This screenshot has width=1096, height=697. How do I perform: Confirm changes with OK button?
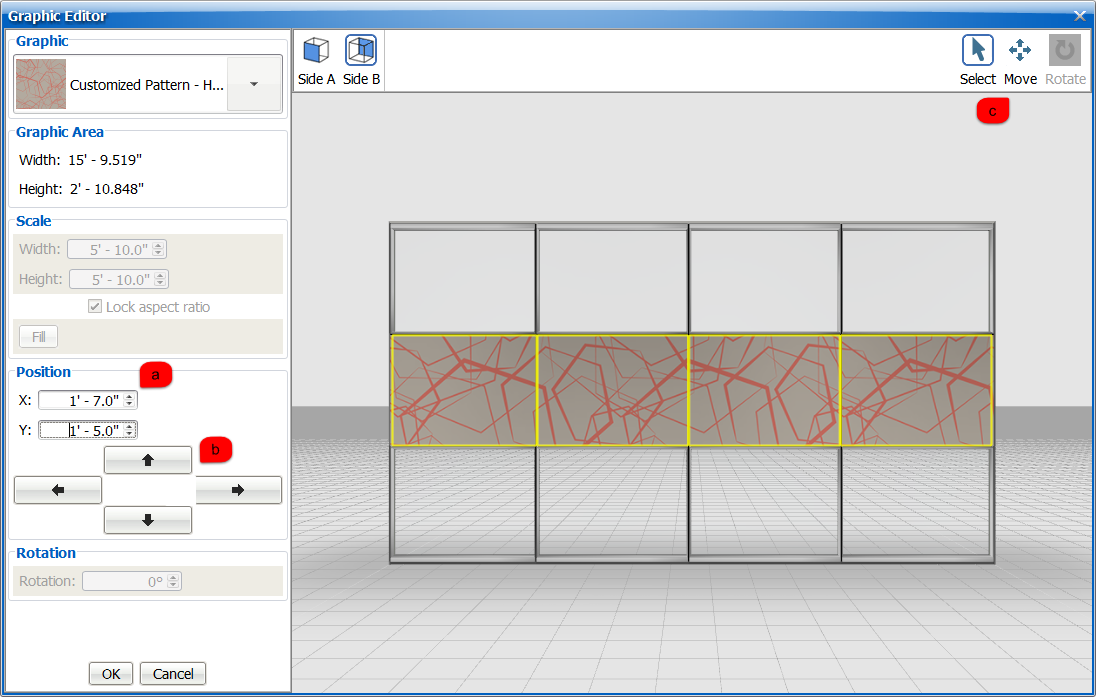(111, 674)
